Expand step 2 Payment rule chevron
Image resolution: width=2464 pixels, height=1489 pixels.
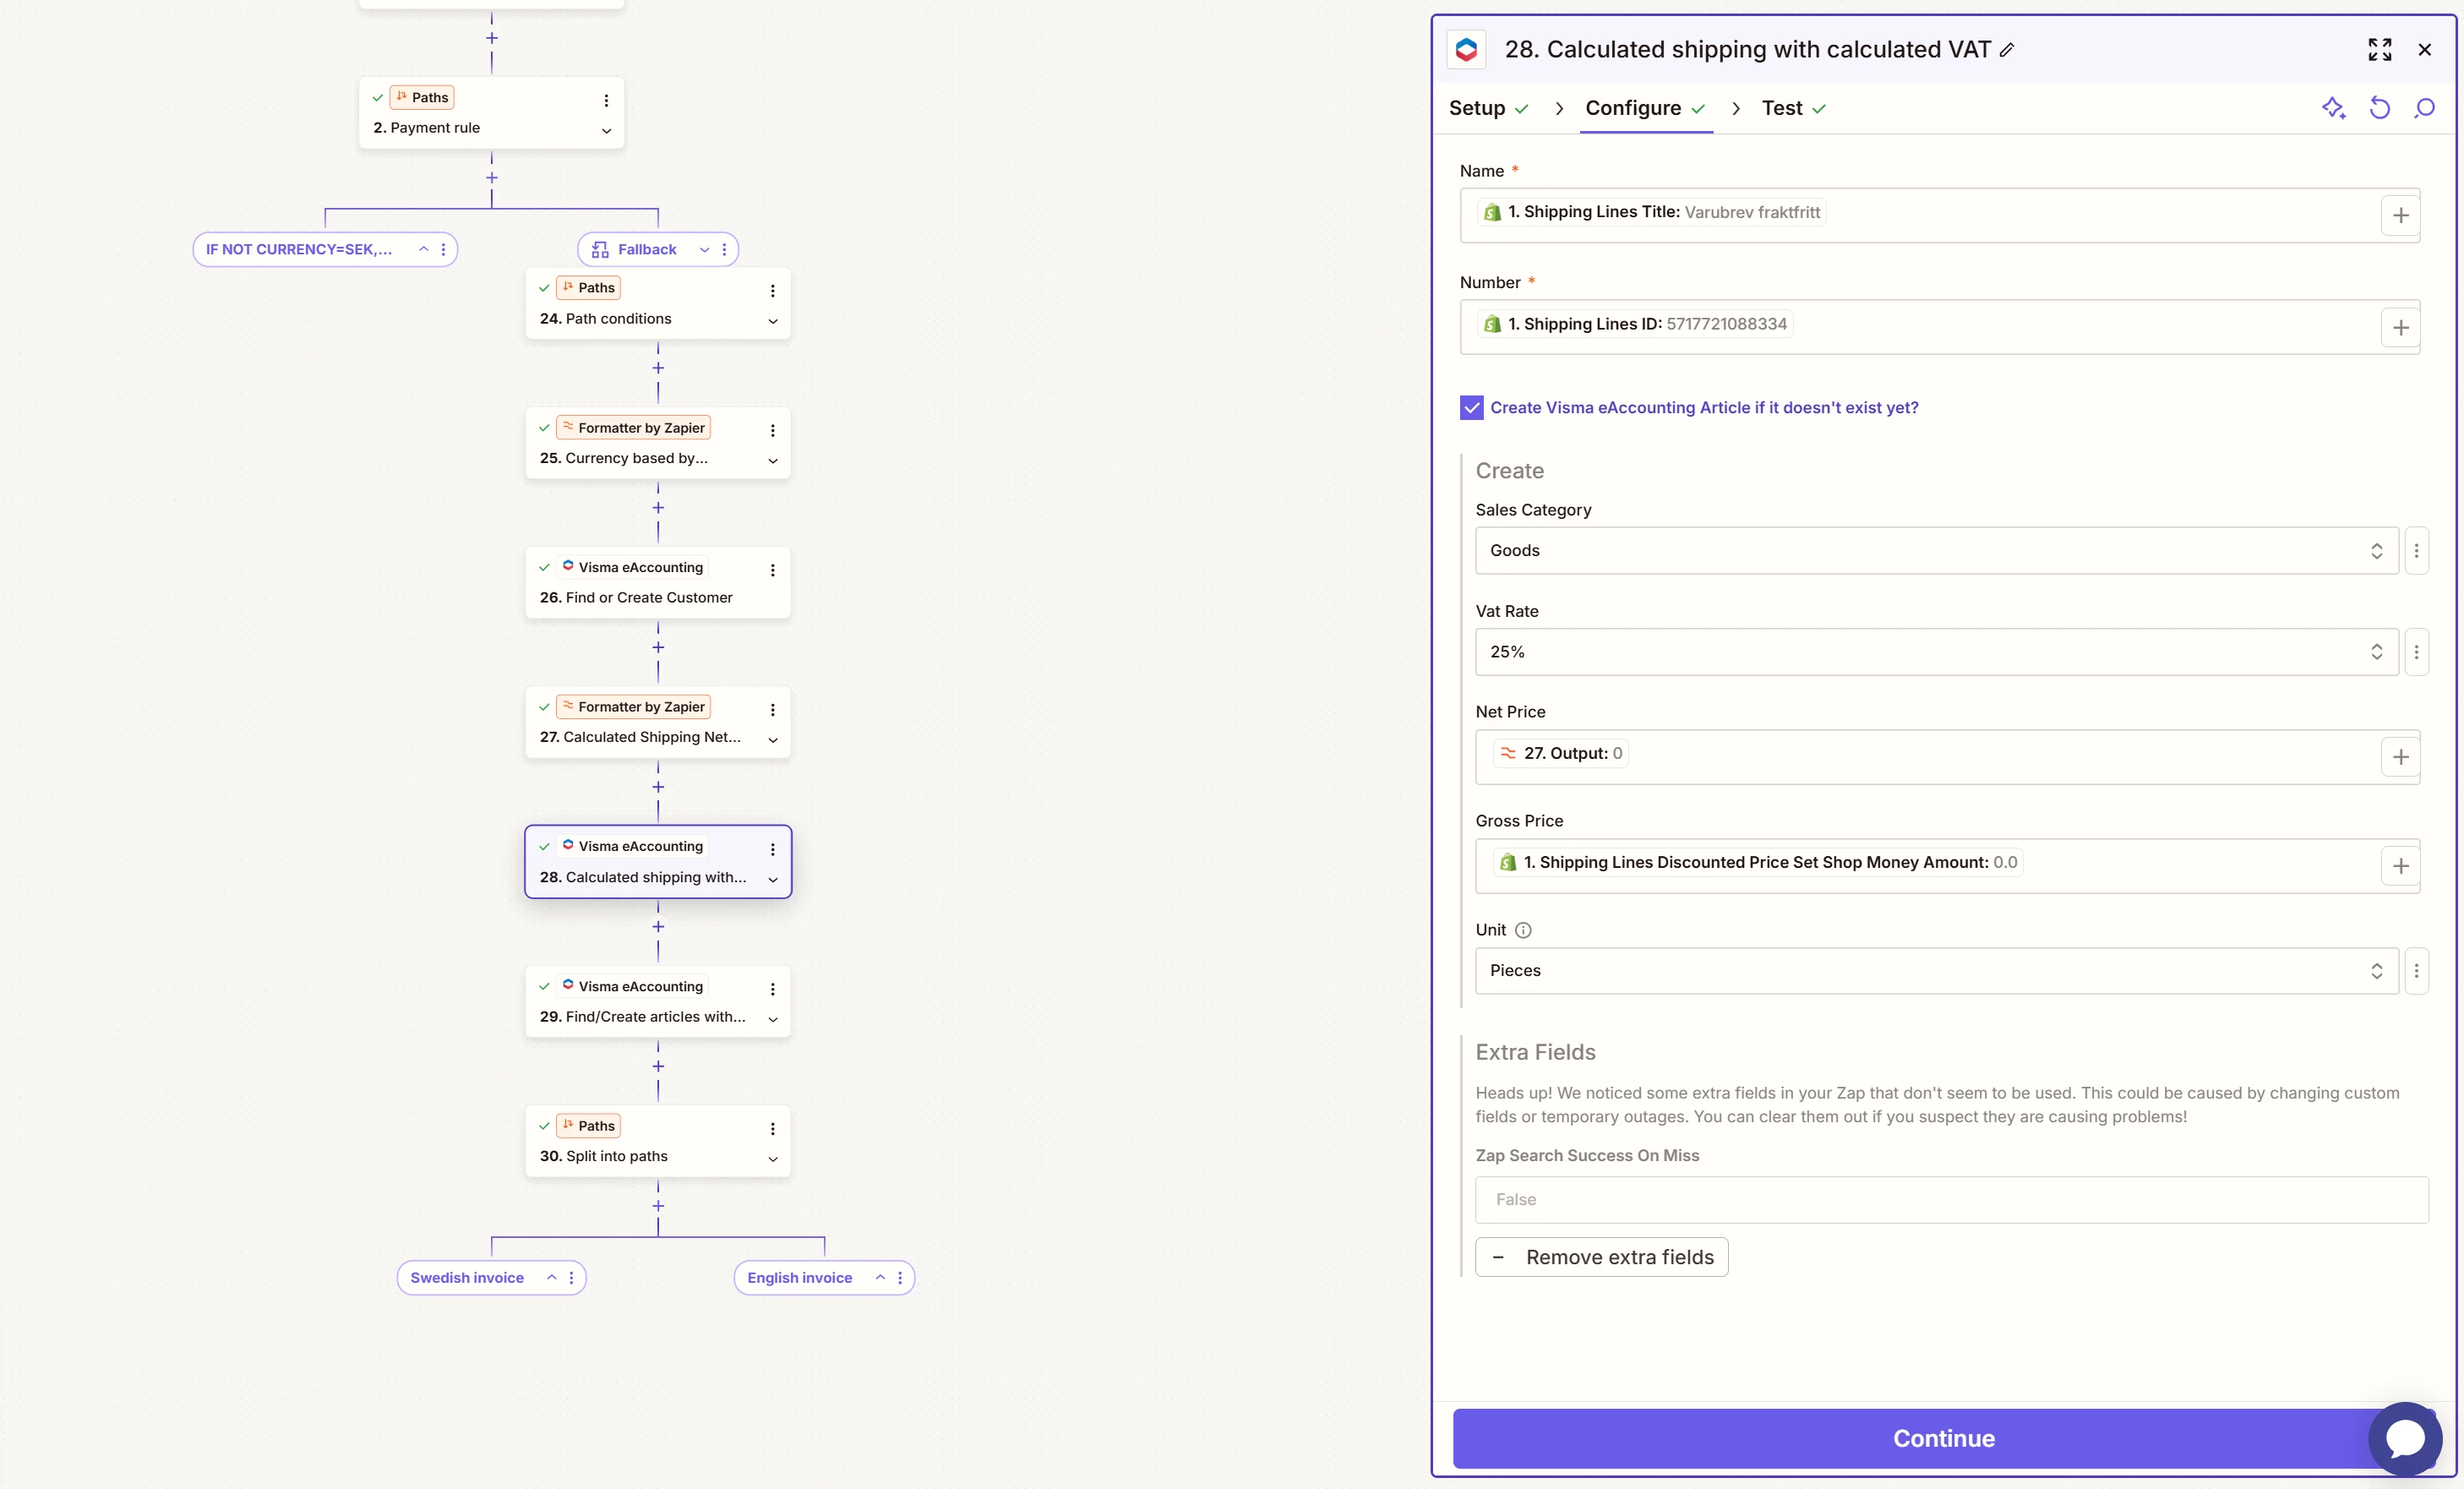(x=606, y=131)
